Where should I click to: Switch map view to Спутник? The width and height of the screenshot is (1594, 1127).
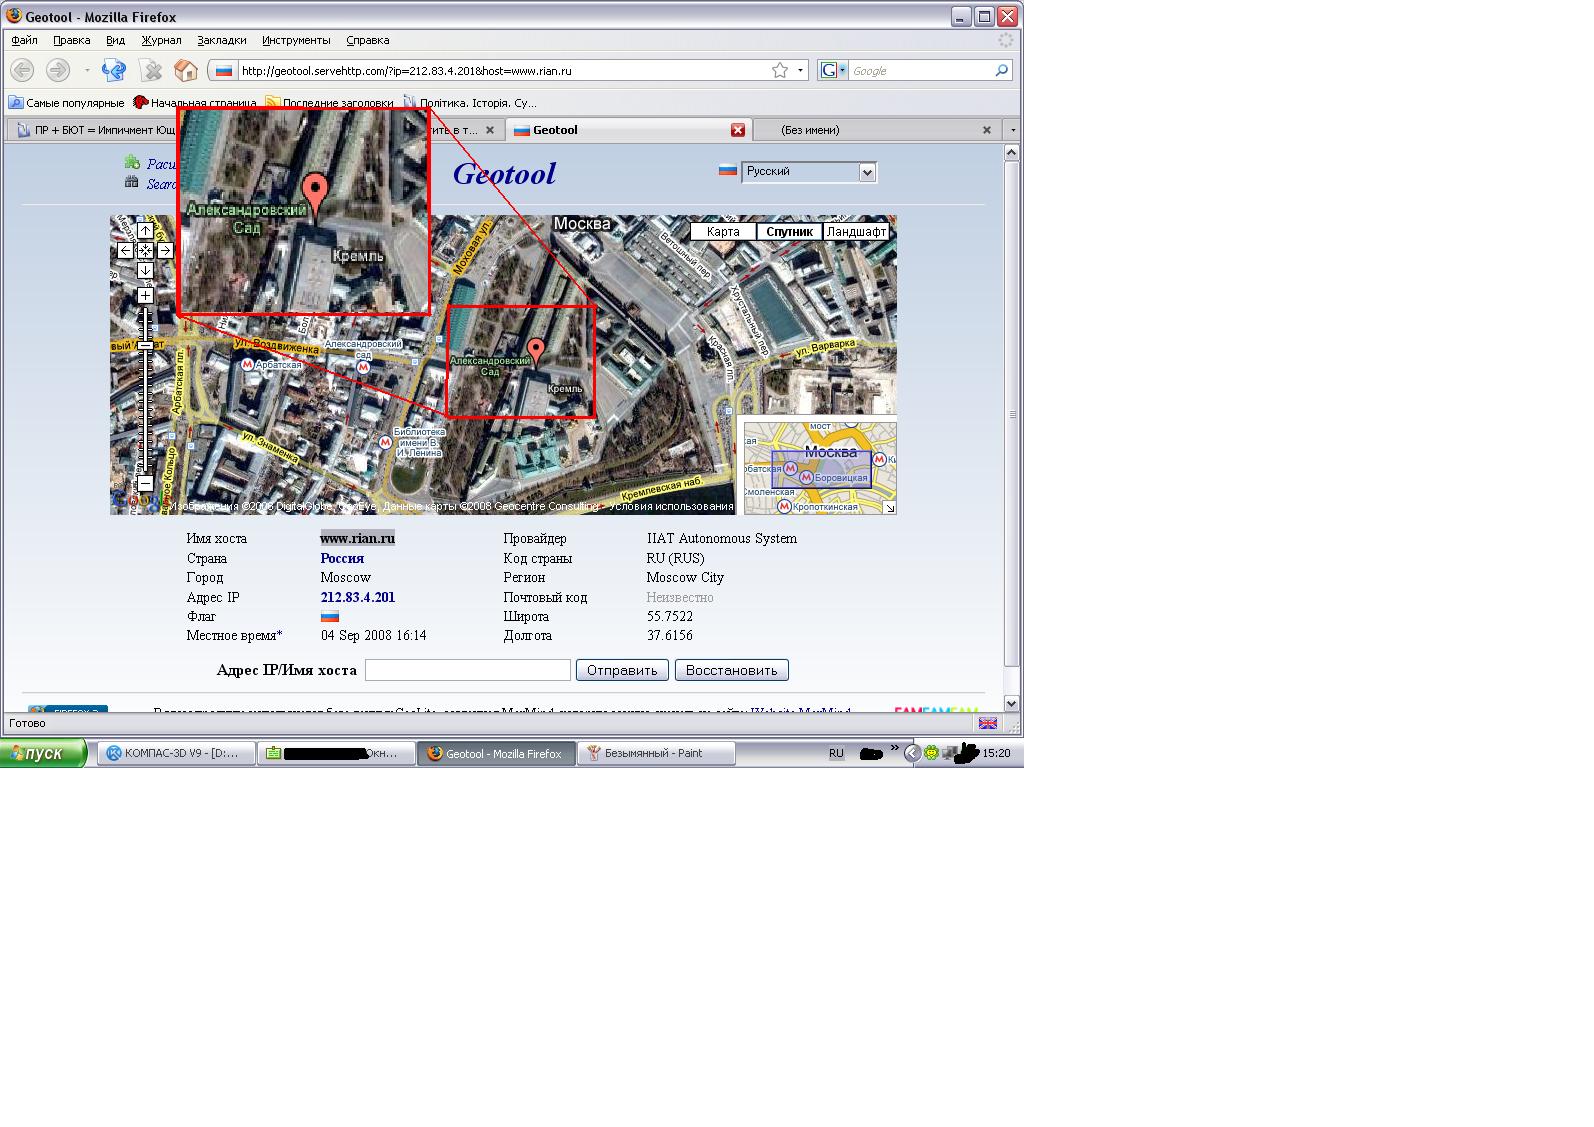tap(789, 232)
